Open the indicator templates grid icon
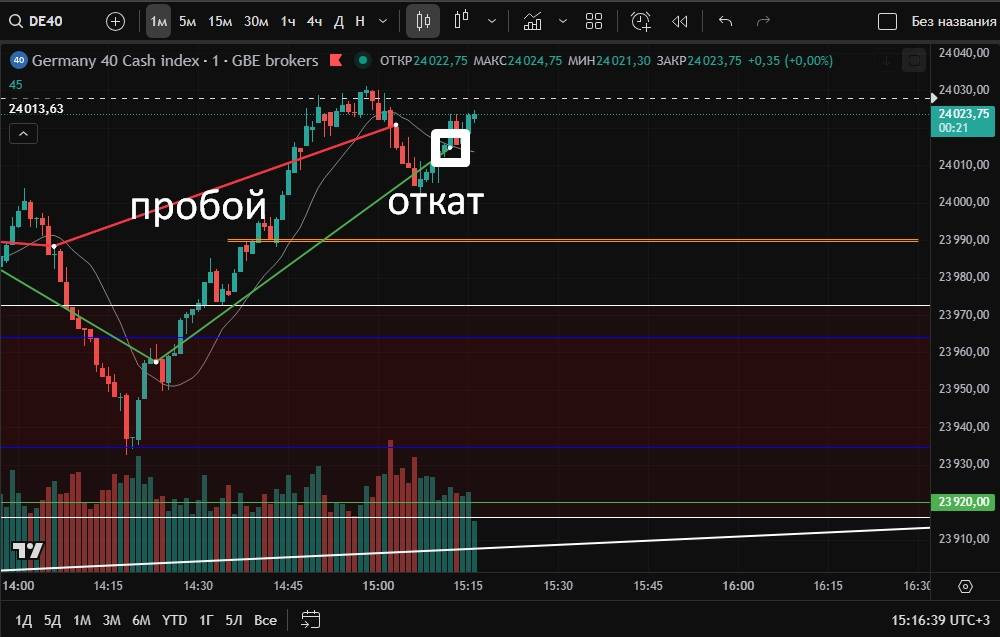 click(x=594, y=21)
